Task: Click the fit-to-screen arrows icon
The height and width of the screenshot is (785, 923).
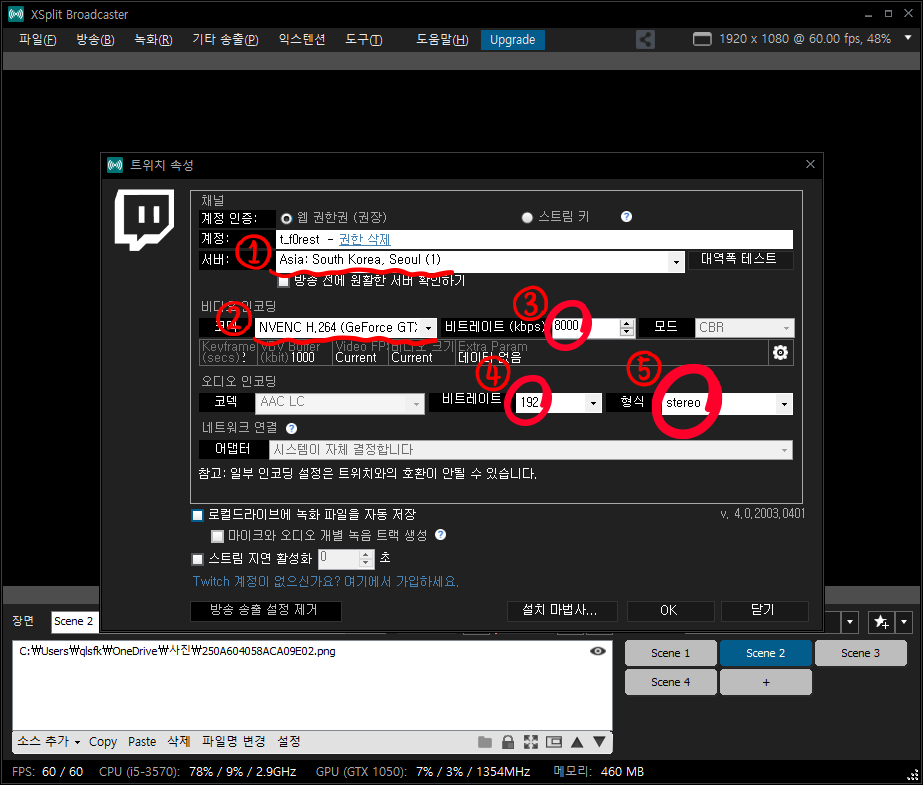Action: click(531, 742)
